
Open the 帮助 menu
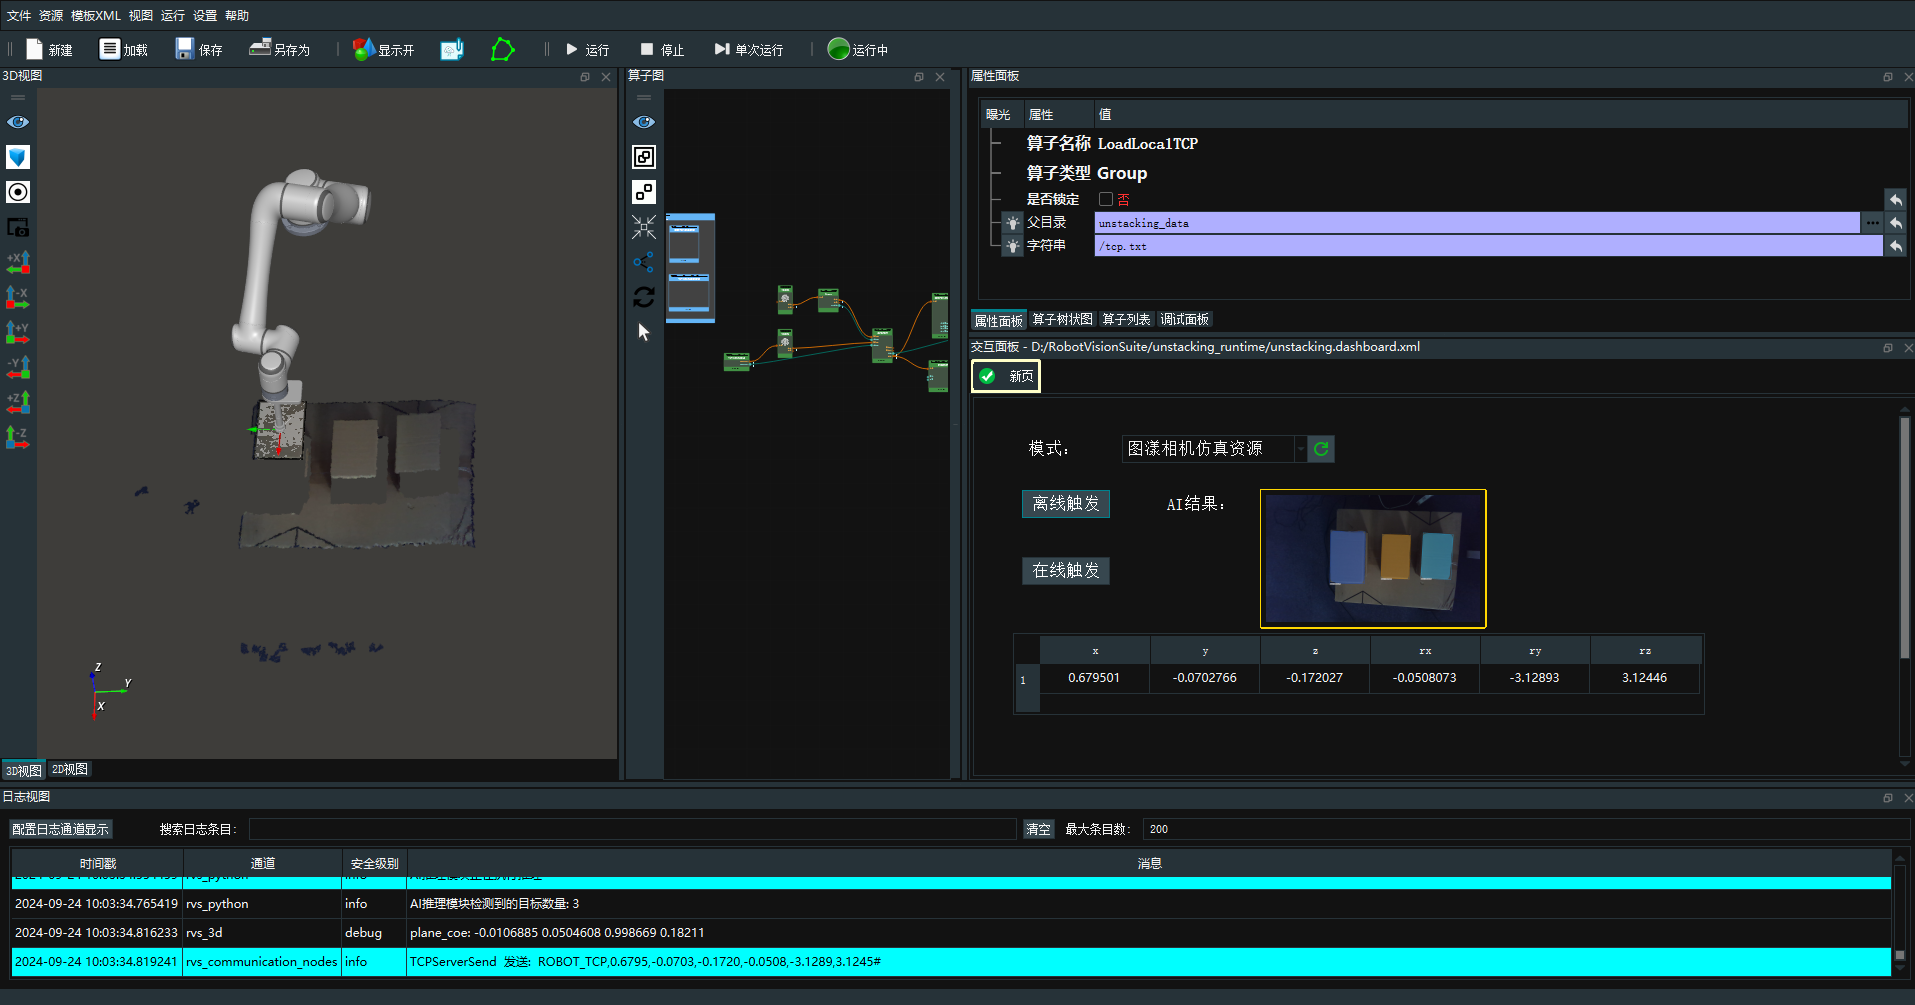[x=237, y=15]
